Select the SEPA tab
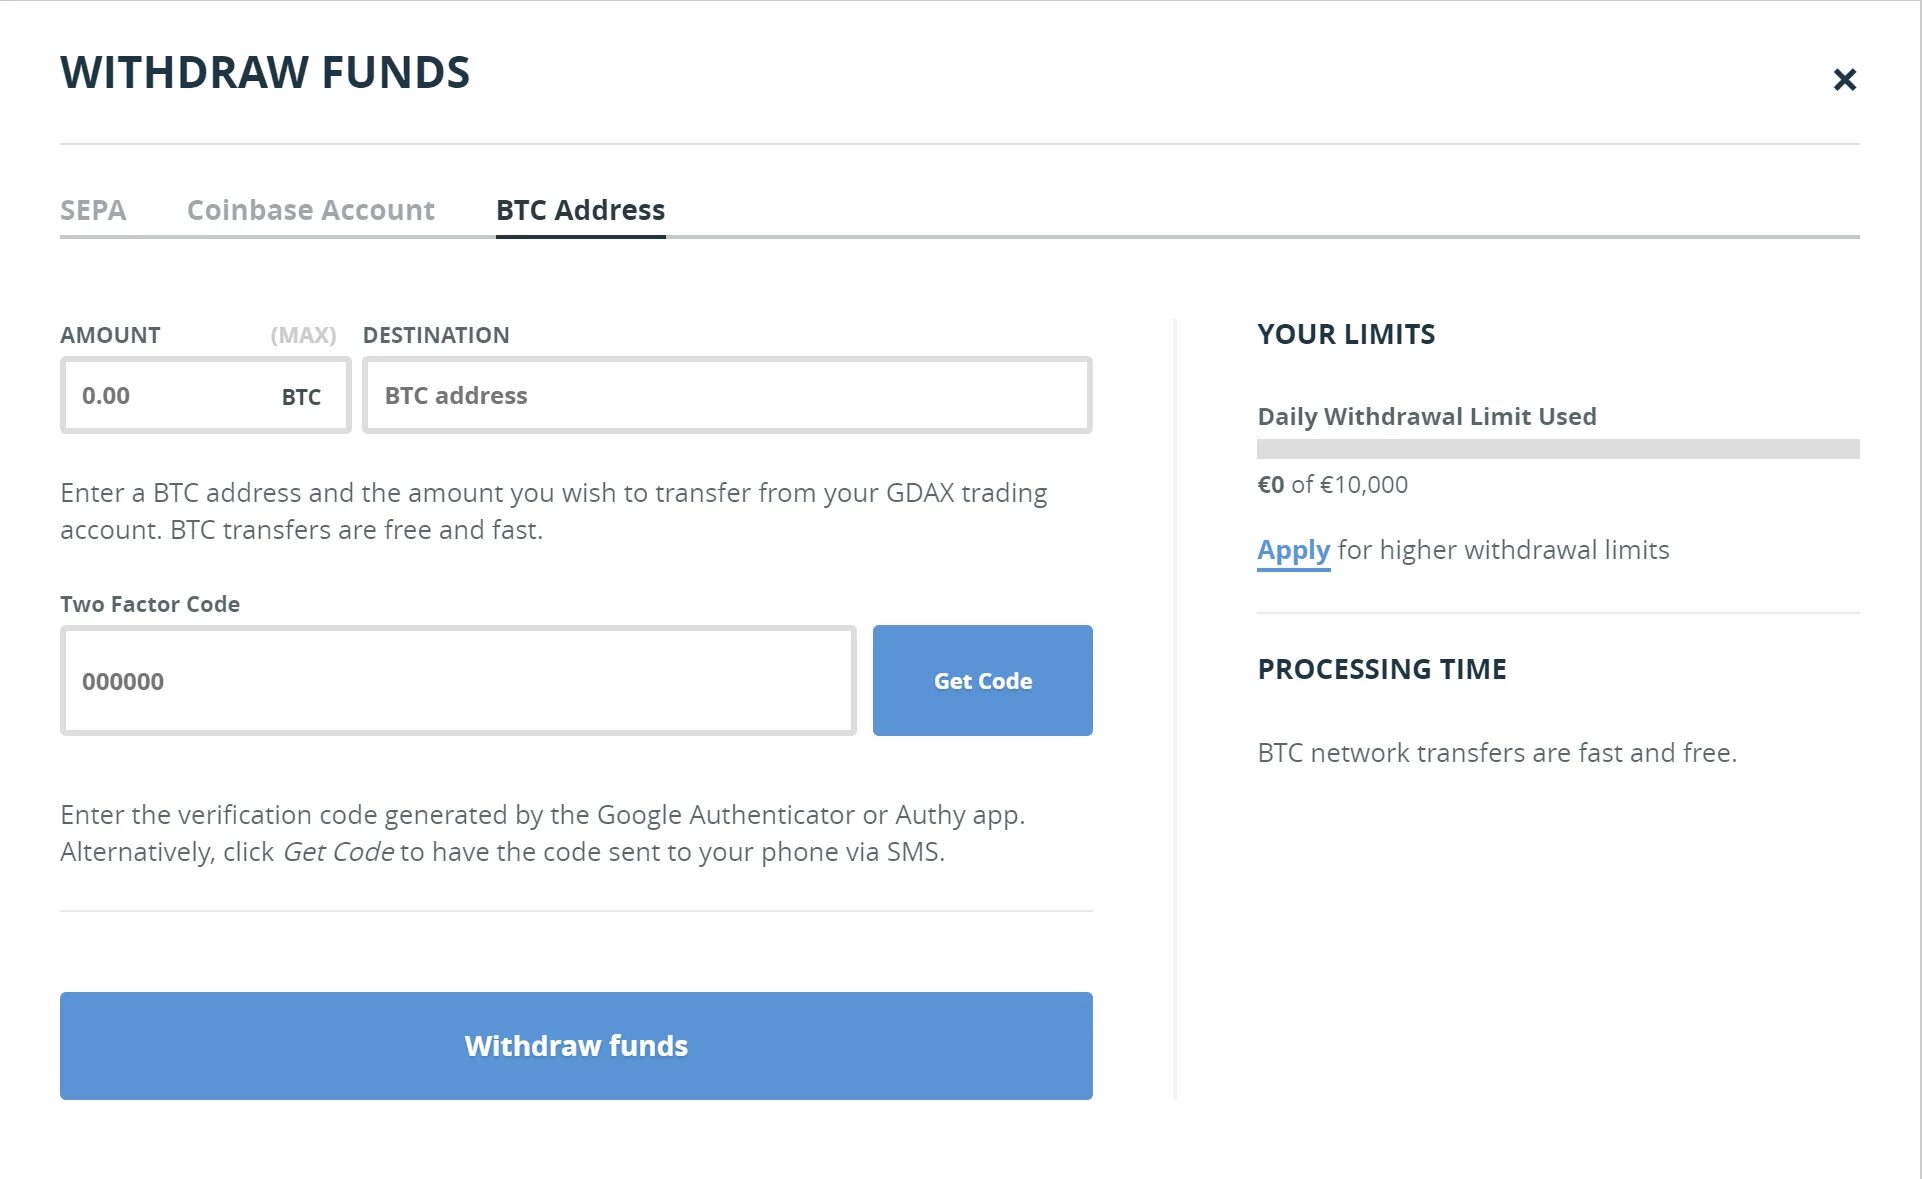 coord(93,209)
